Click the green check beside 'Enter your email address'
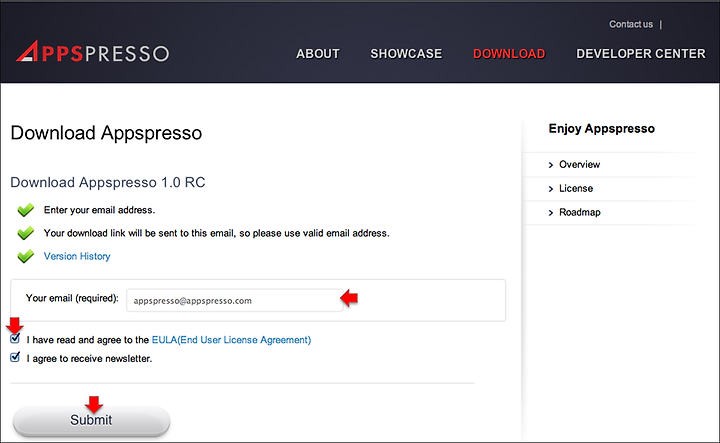The image size is (720, 443). [x=26, y=210]
